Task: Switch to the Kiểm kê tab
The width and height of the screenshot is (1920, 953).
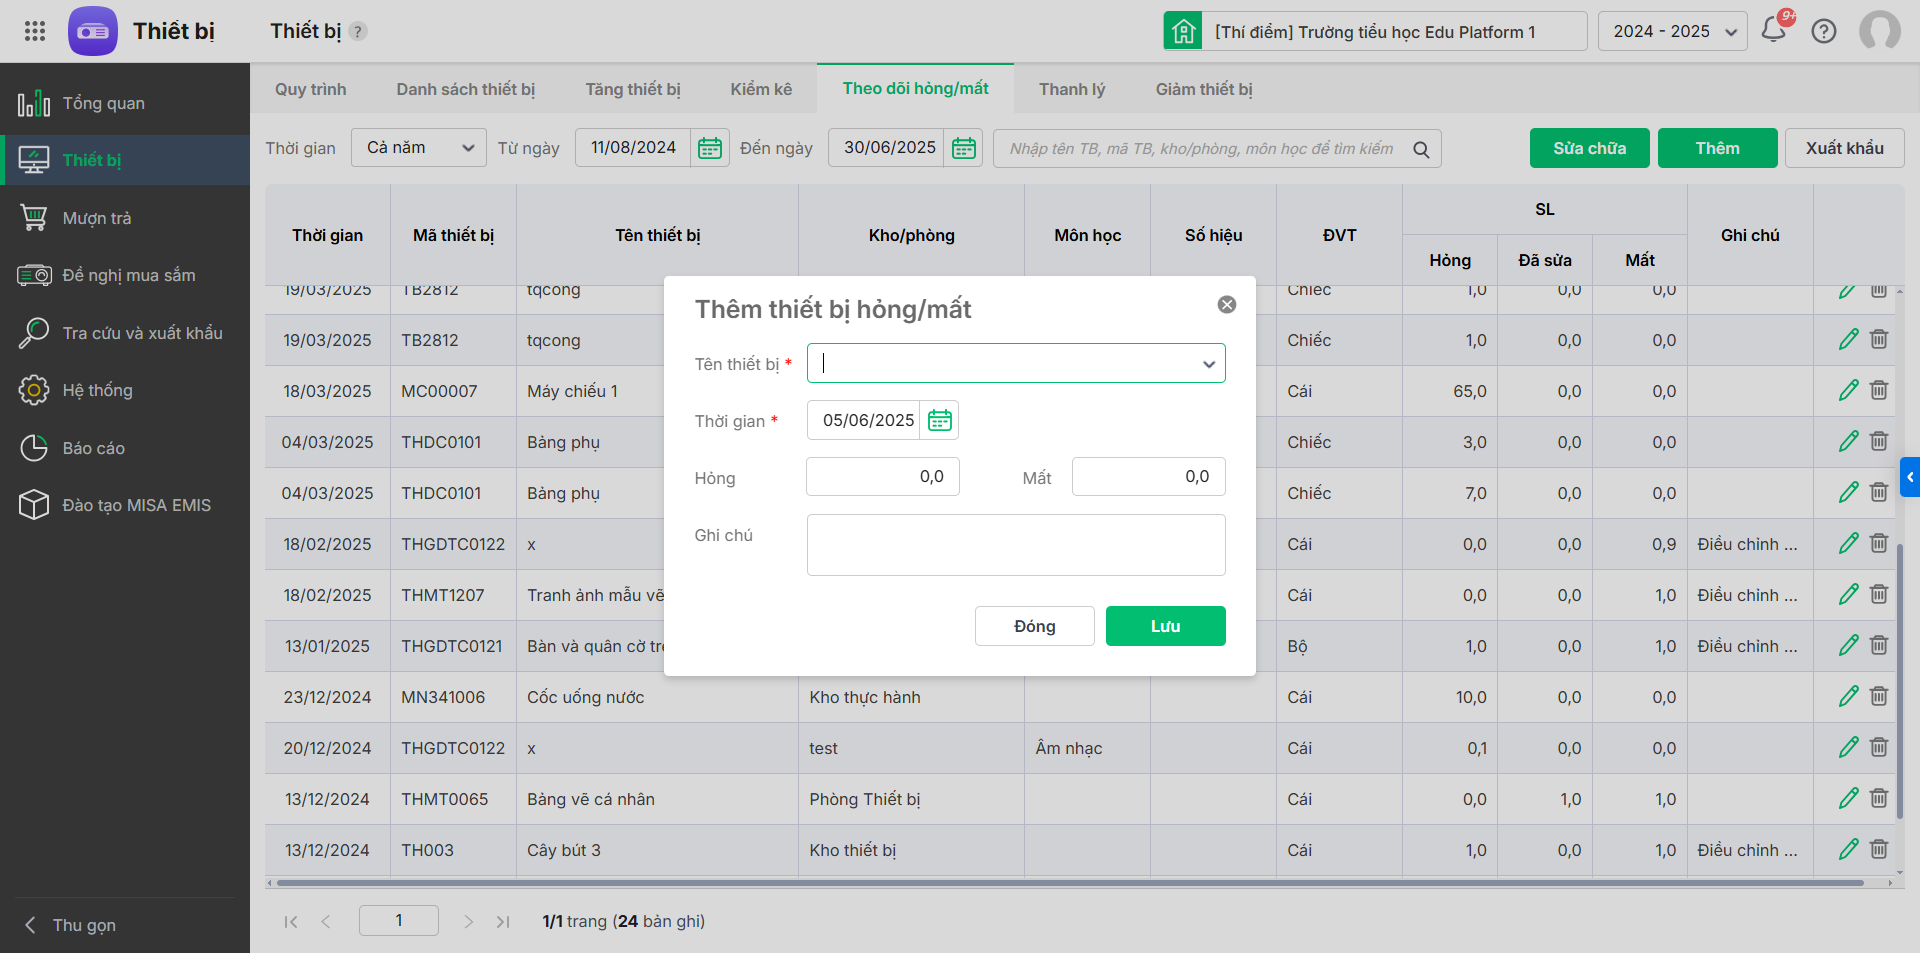Action: pyautogui.click(x=761, y=89)
